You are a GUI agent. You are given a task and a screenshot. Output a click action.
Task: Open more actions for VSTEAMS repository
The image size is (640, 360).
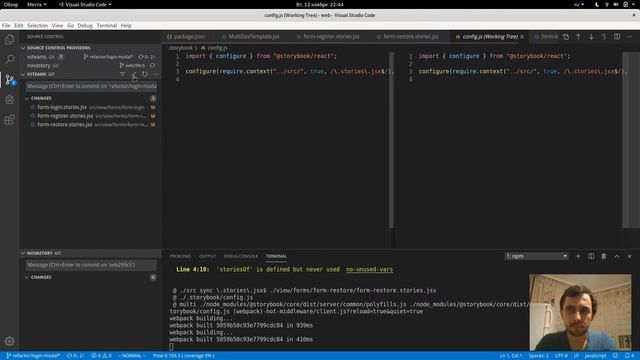(x=156, y=74)
